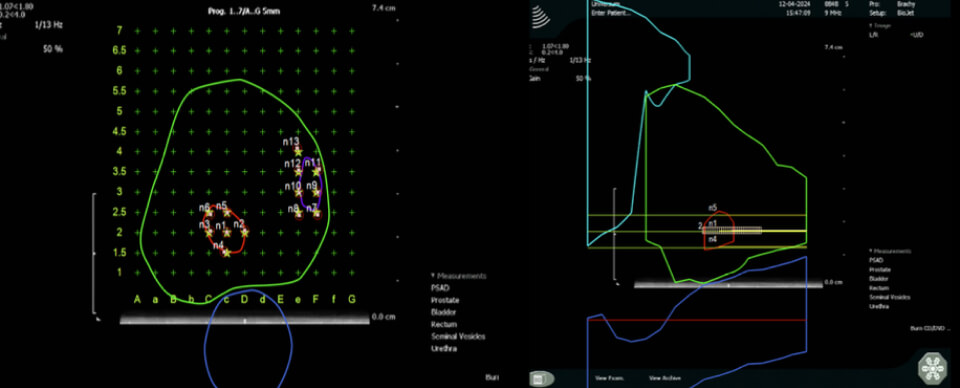Choose Rectum measurement in right panel
This screenshot has width=960, height=388.
point(879,288)
